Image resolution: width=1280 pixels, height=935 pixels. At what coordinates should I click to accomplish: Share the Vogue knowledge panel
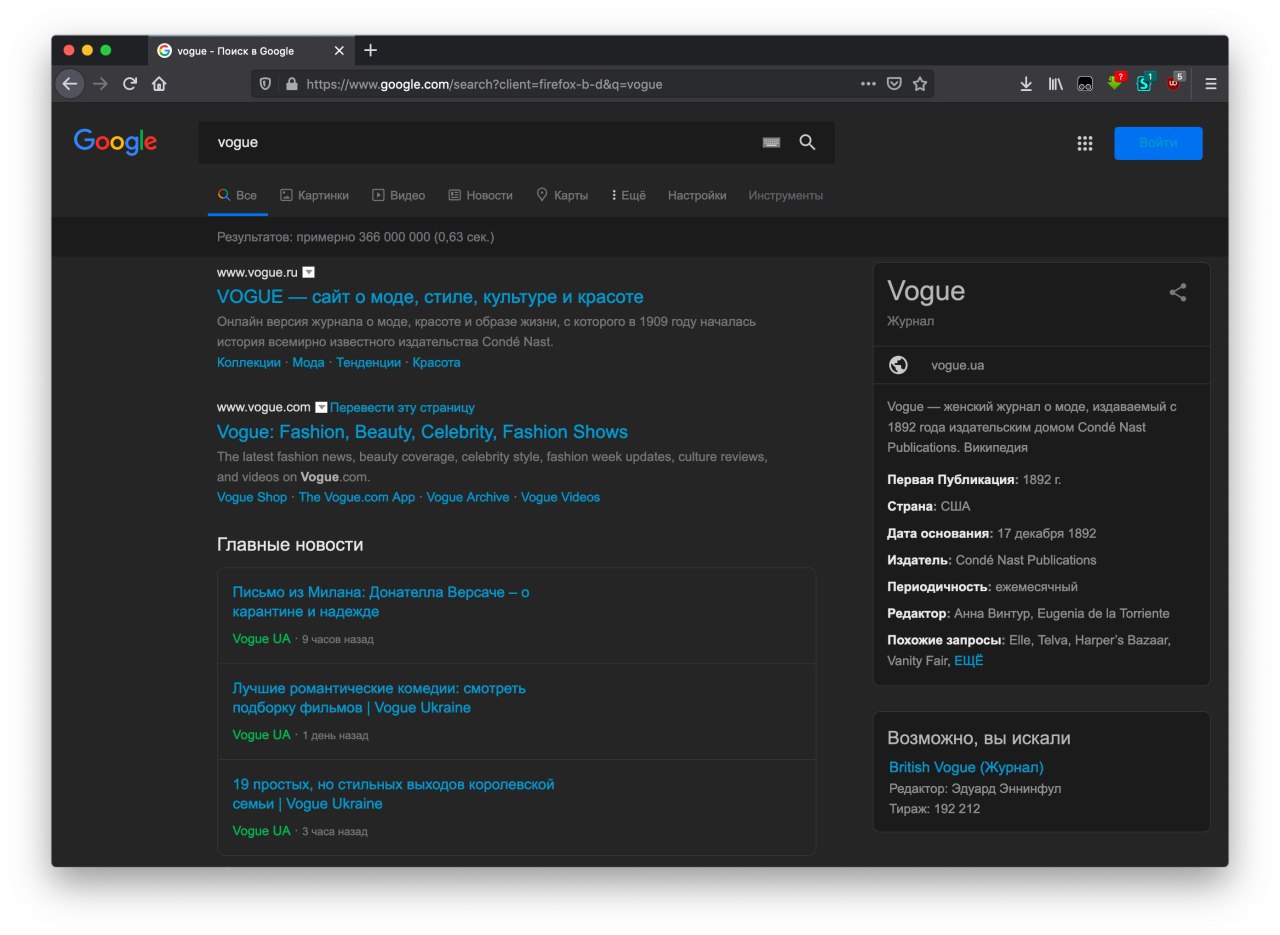[1178, 292]
